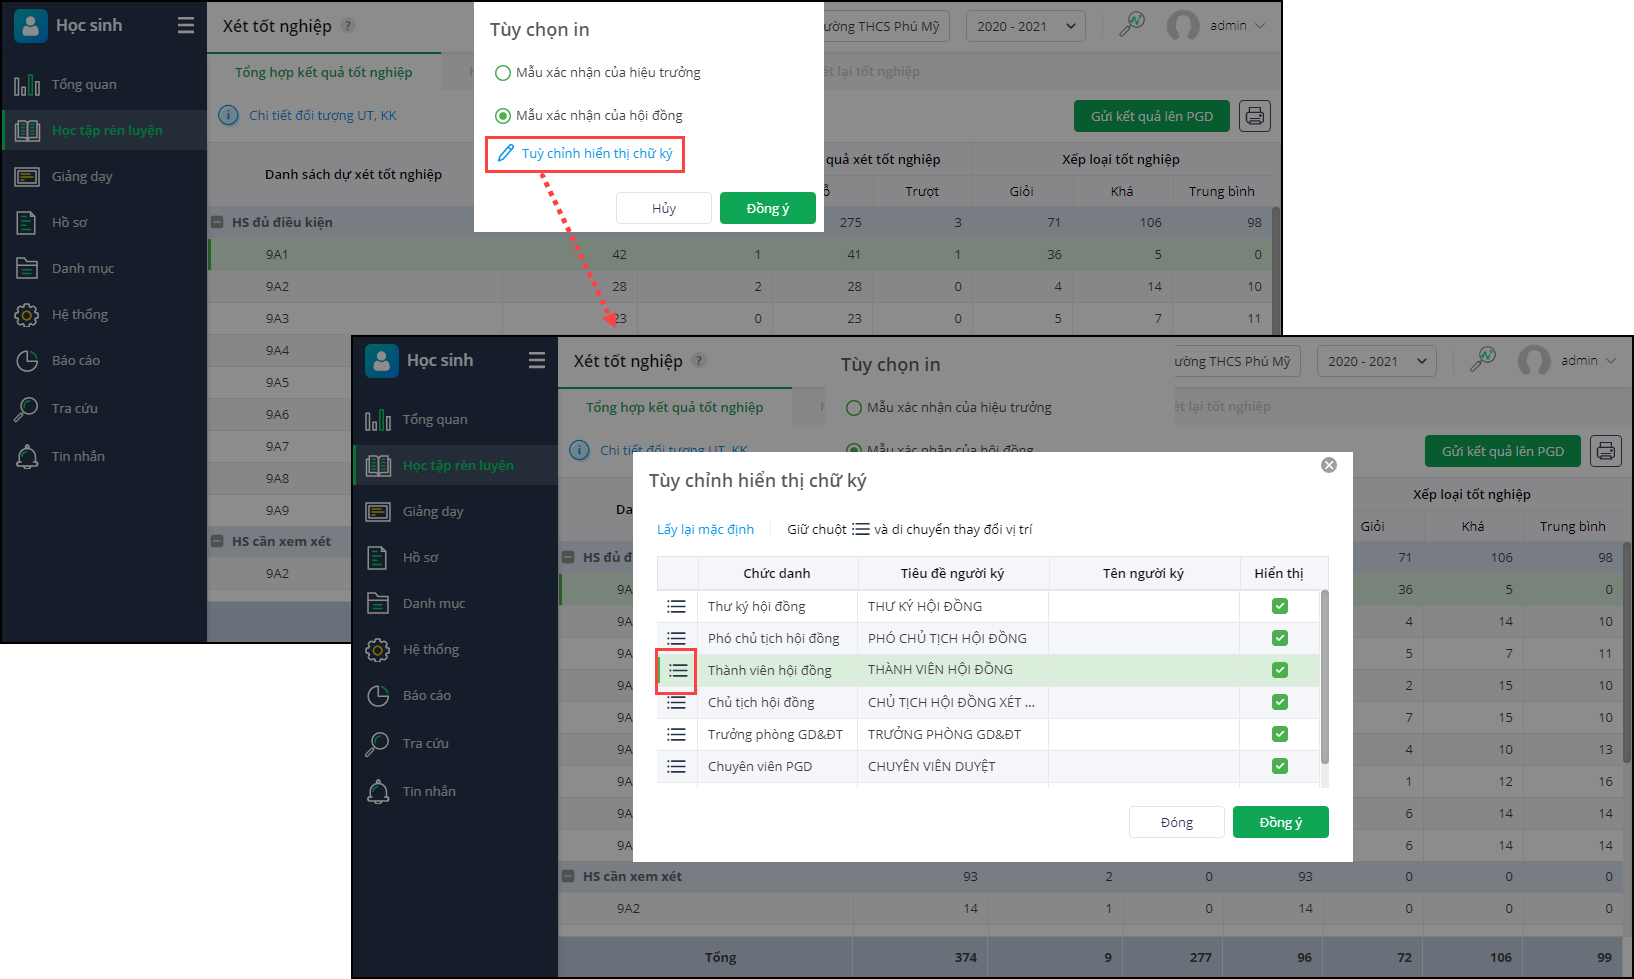Click the Học sinh logo in back window
The width and height of the screenshot is (1634, 979).
coord(31,26)
